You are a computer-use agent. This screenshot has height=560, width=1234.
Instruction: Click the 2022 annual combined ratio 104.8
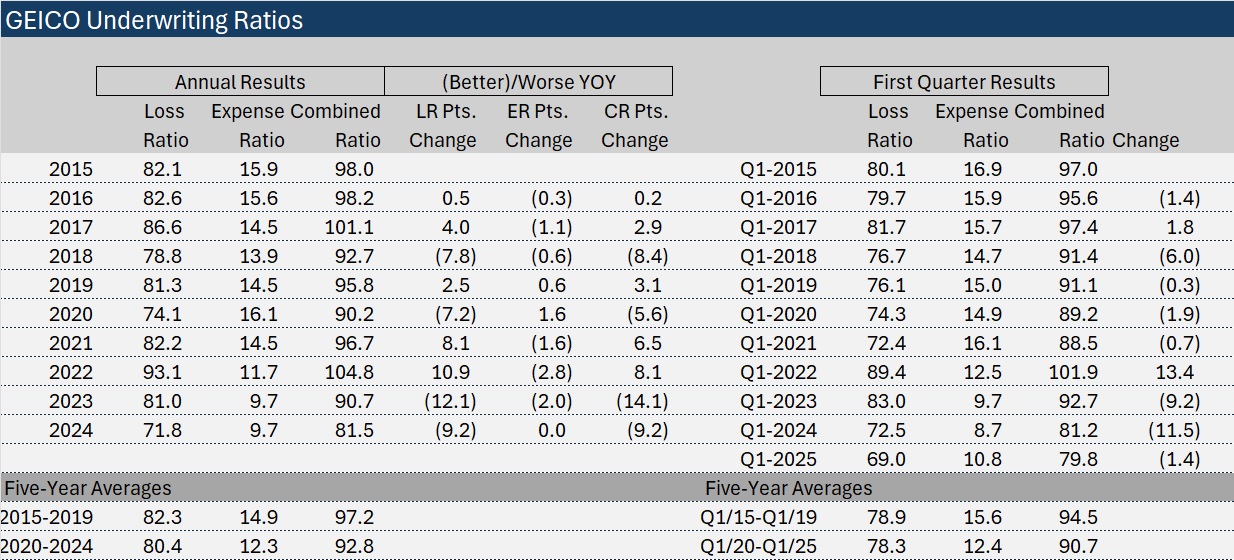tap(349, 373)
